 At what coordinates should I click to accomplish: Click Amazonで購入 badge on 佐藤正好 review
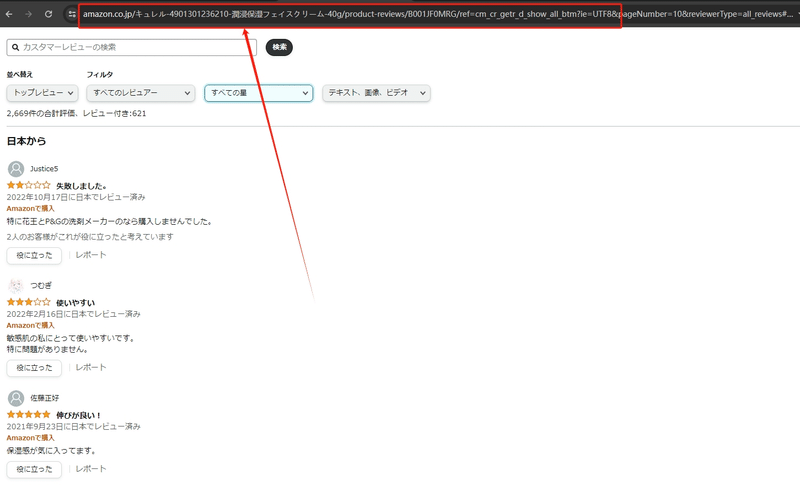tap(31, 437)
